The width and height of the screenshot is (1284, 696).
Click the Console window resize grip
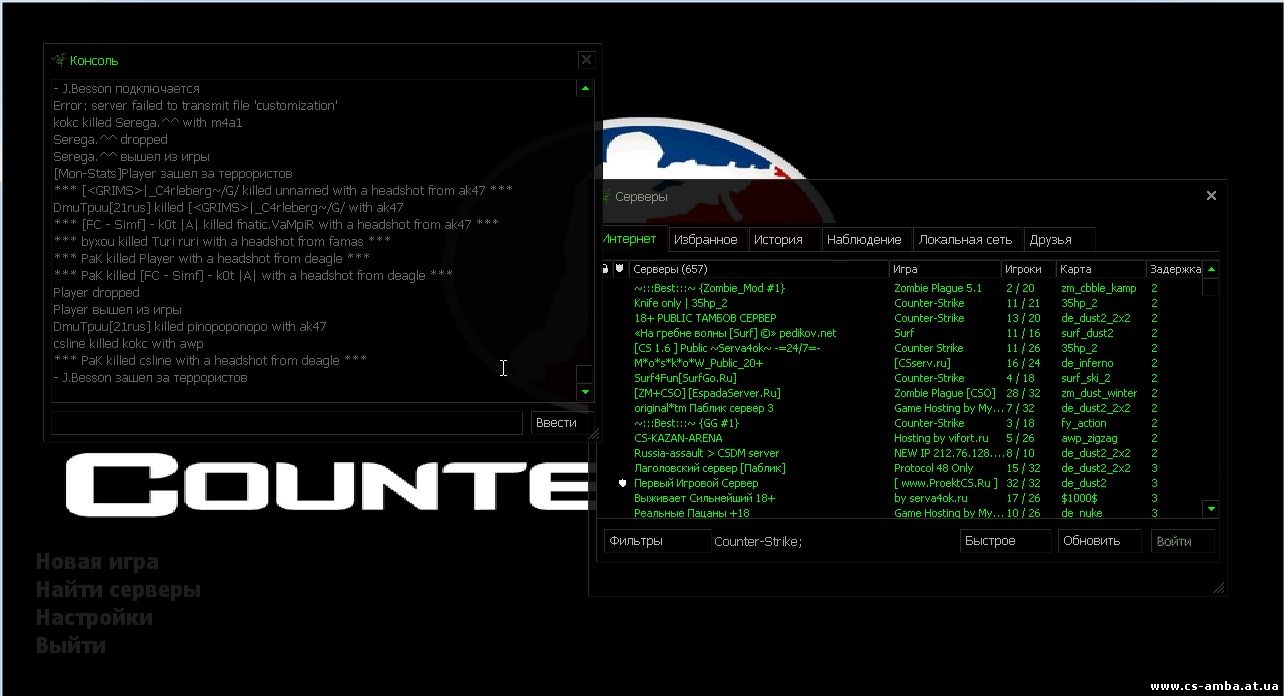[596, 434]
